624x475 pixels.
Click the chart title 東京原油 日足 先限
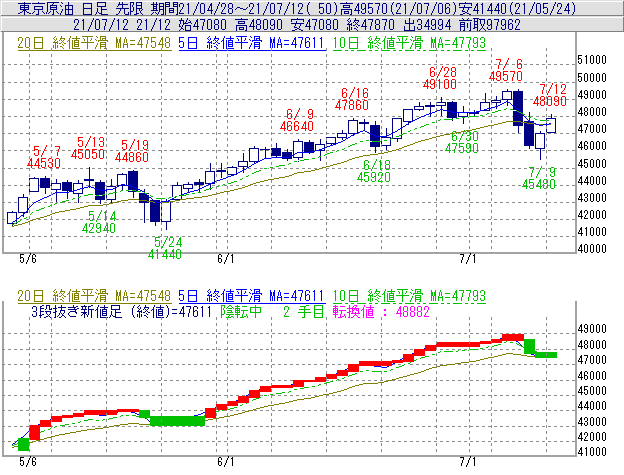coord(82,8)
